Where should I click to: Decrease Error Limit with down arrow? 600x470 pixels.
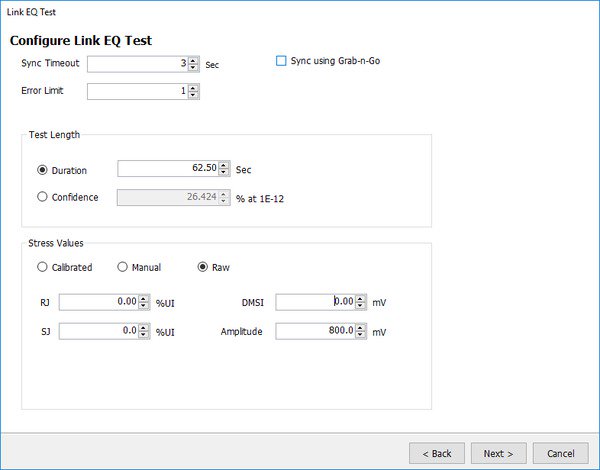(194, 96)
